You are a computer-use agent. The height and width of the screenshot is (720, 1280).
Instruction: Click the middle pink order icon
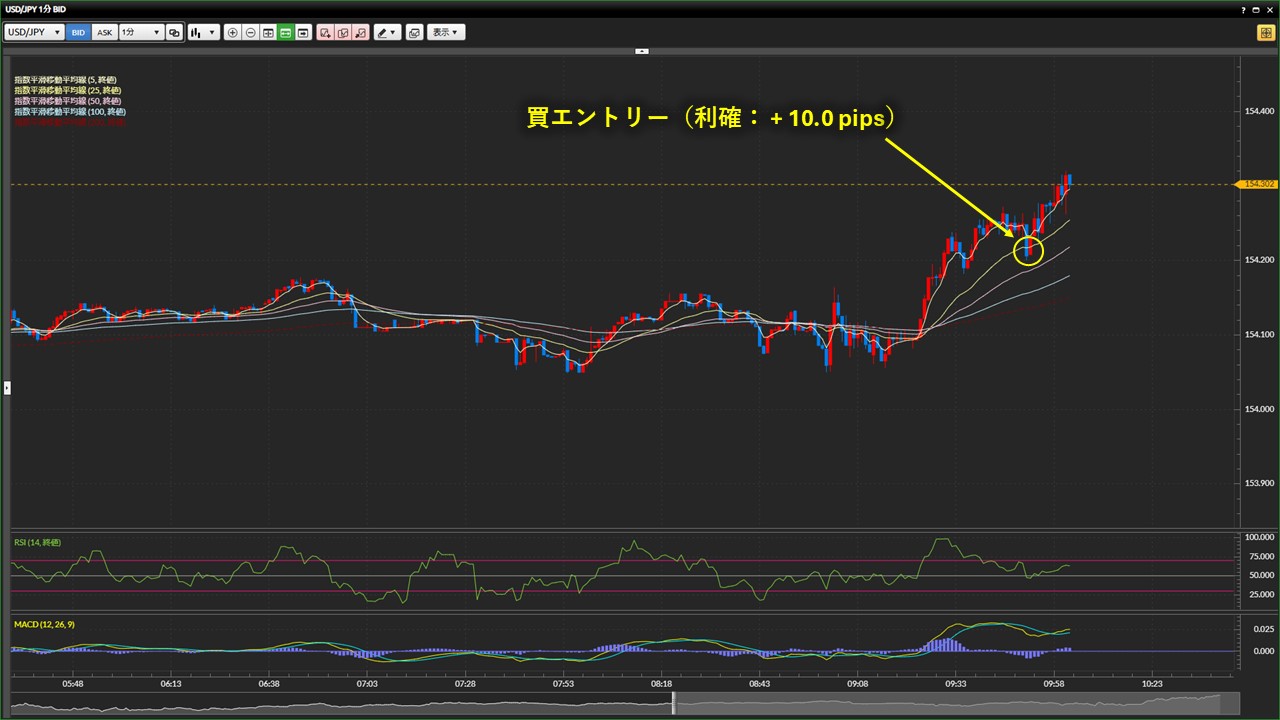(343, 32)
